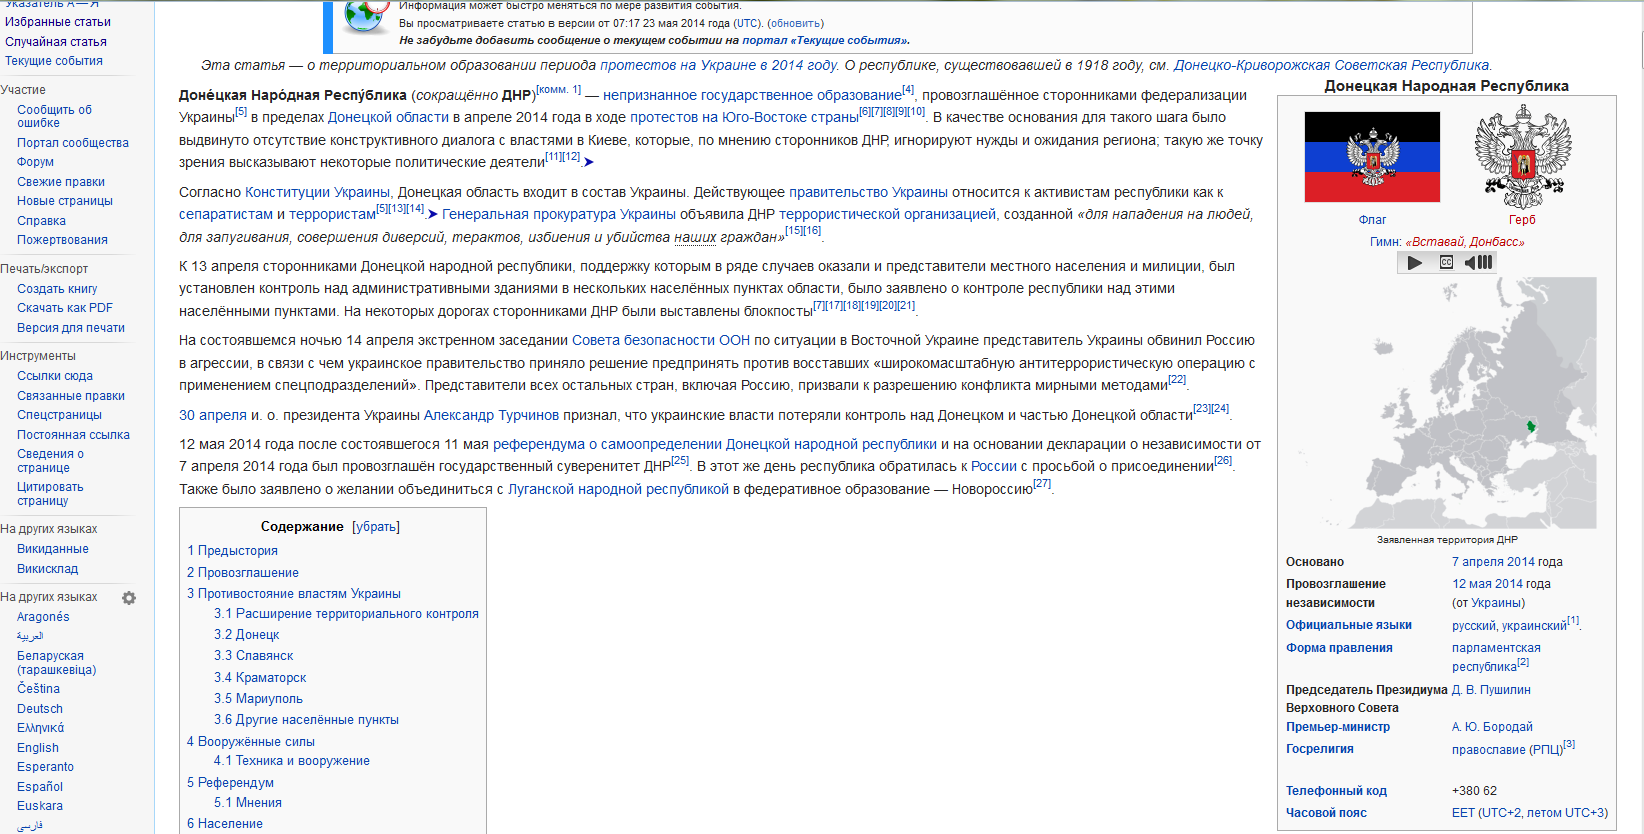
Task: Go to 3 Противостояние властям Украины
Action: (294, 594)
